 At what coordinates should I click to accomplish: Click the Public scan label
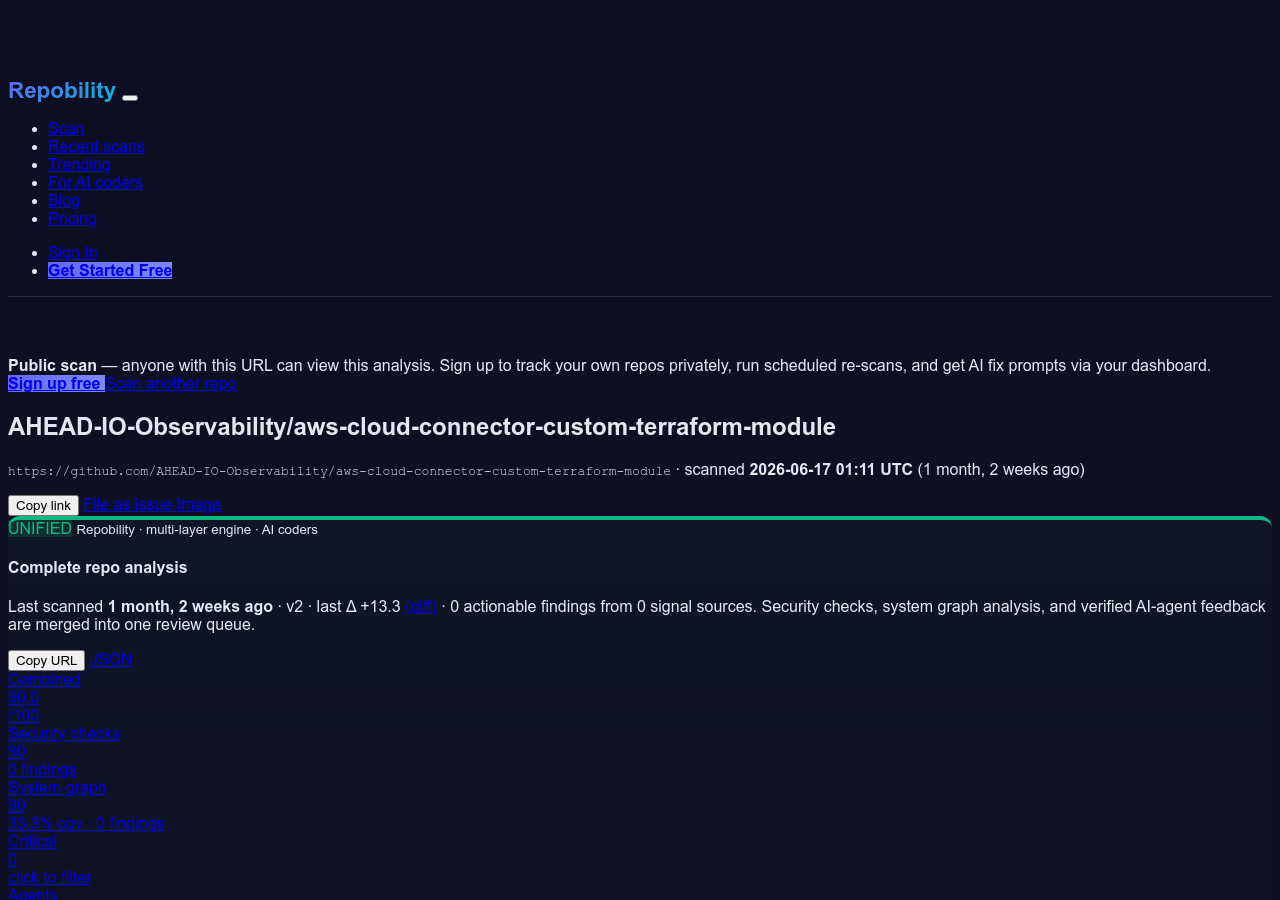coord(52,365)
